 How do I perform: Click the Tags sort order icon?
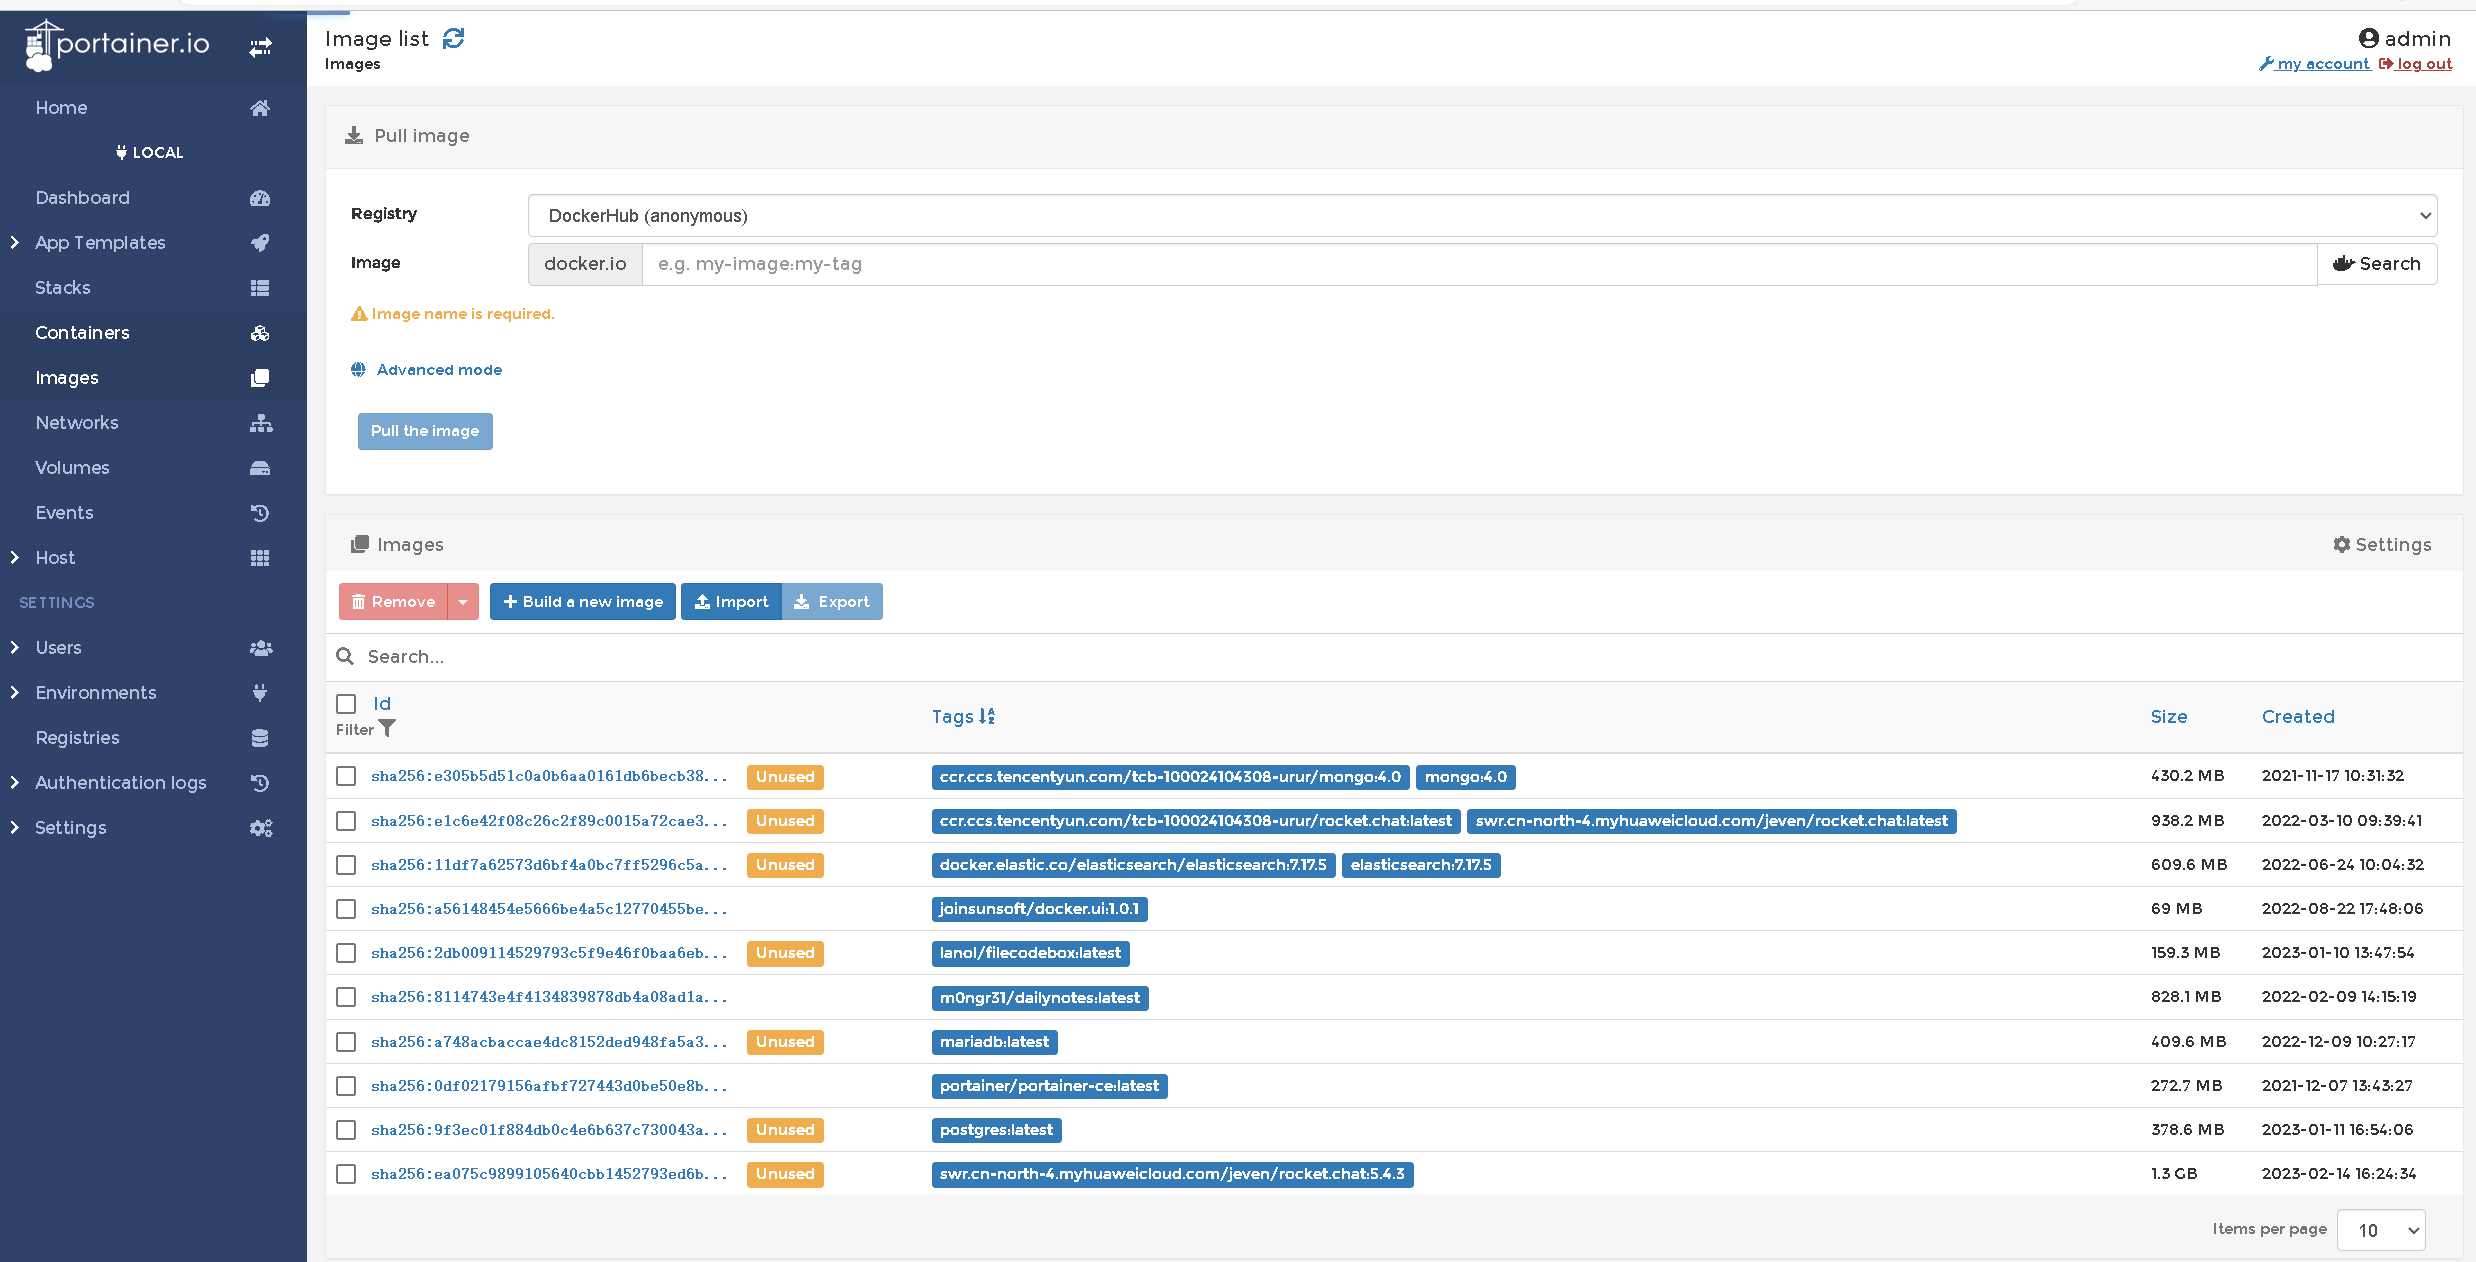tap(987, 716)
